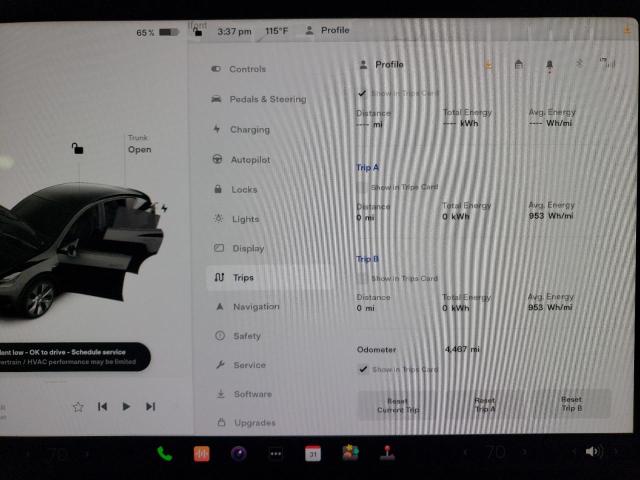Tap unlock icon above the car image
The image size is (640, 480).
(77, 148)
